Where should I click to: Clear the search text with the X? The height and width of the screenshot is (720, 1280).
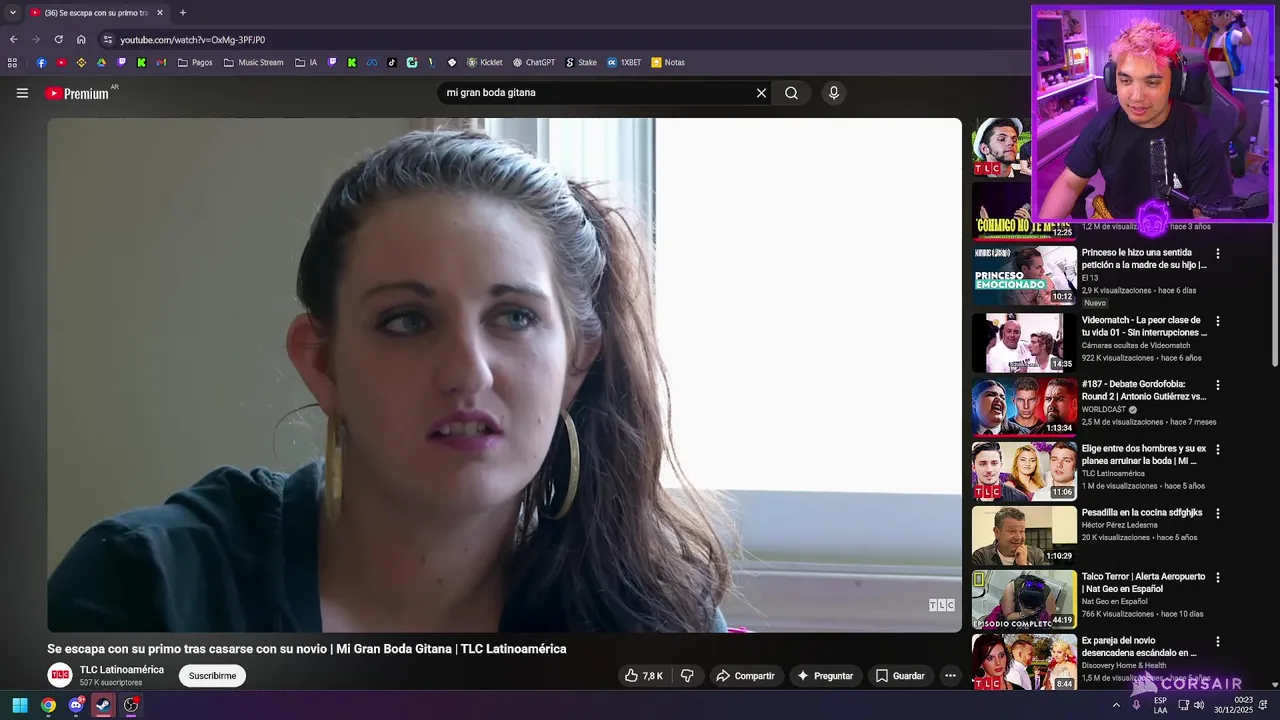click(761, 93)
